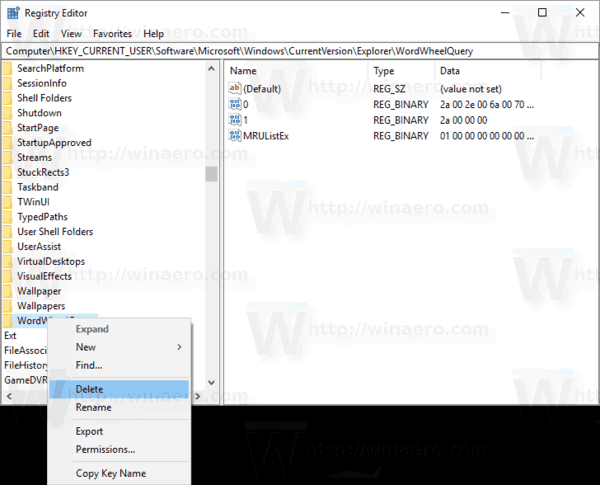Open the Favorites menu
This screenshot has height=485, width=600.
(112, 34)
